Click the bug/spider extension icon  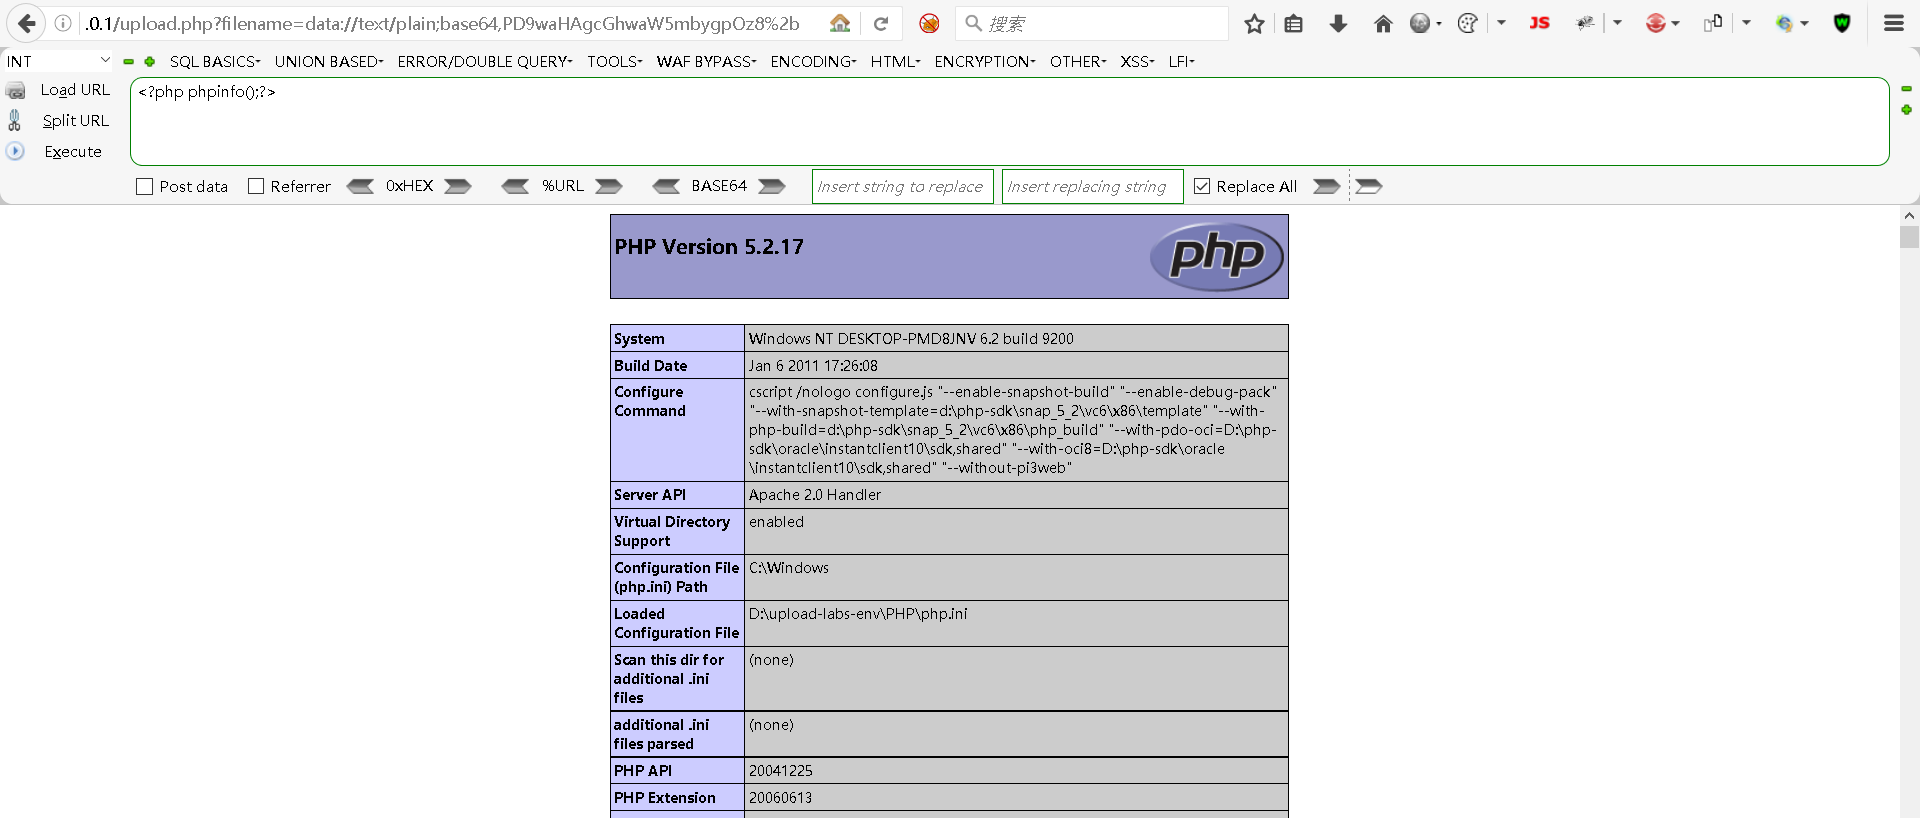pyautogui.click(x=1585, y=23)
